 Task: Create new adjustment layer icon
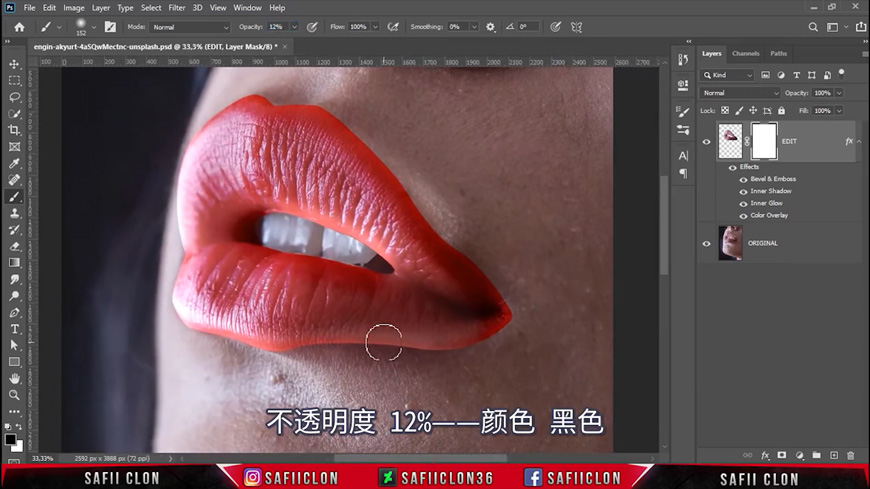800,456
